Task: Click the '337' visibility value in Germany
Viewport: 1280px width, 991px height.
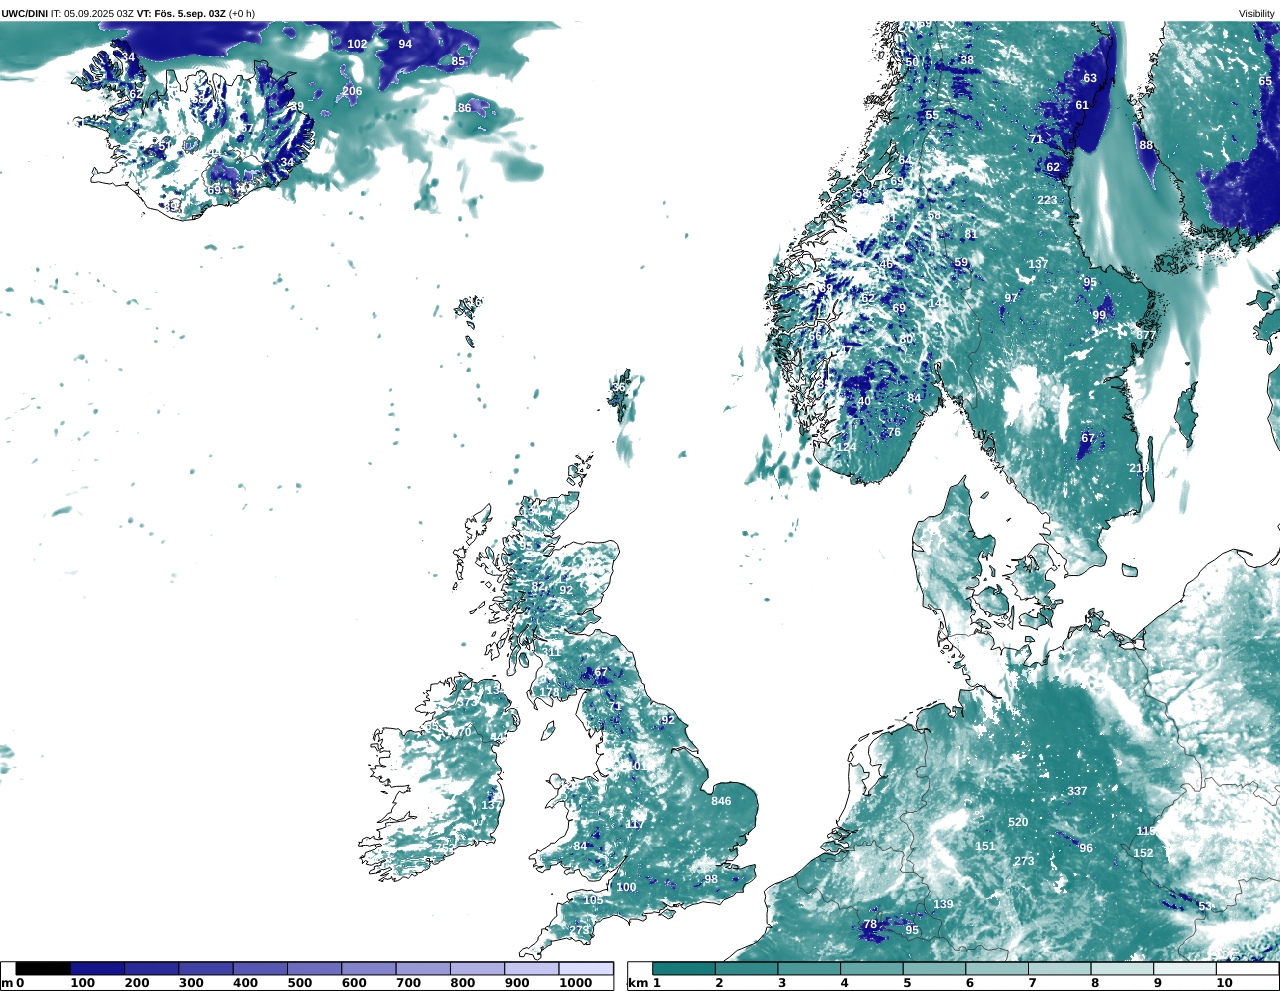Action: point(1077,791)
